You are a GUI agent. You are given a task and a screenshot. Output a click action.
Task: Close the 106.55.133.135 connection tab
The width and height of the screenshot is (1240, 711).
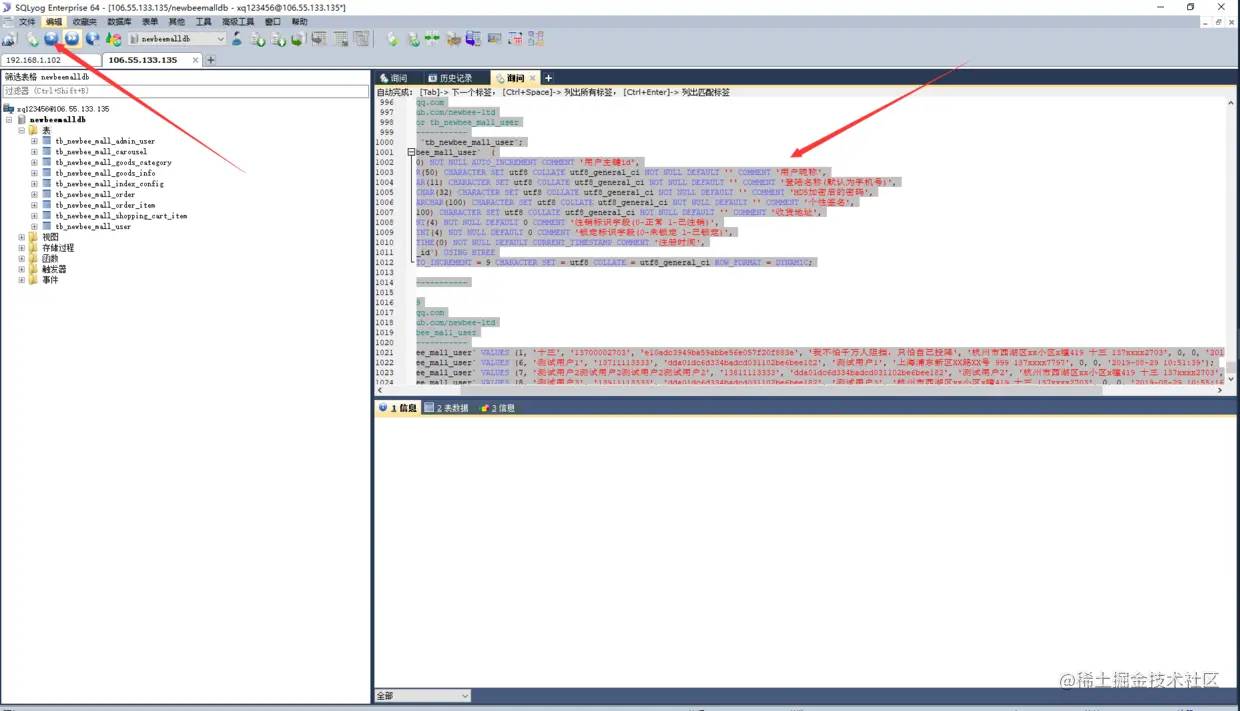(195, 60)
